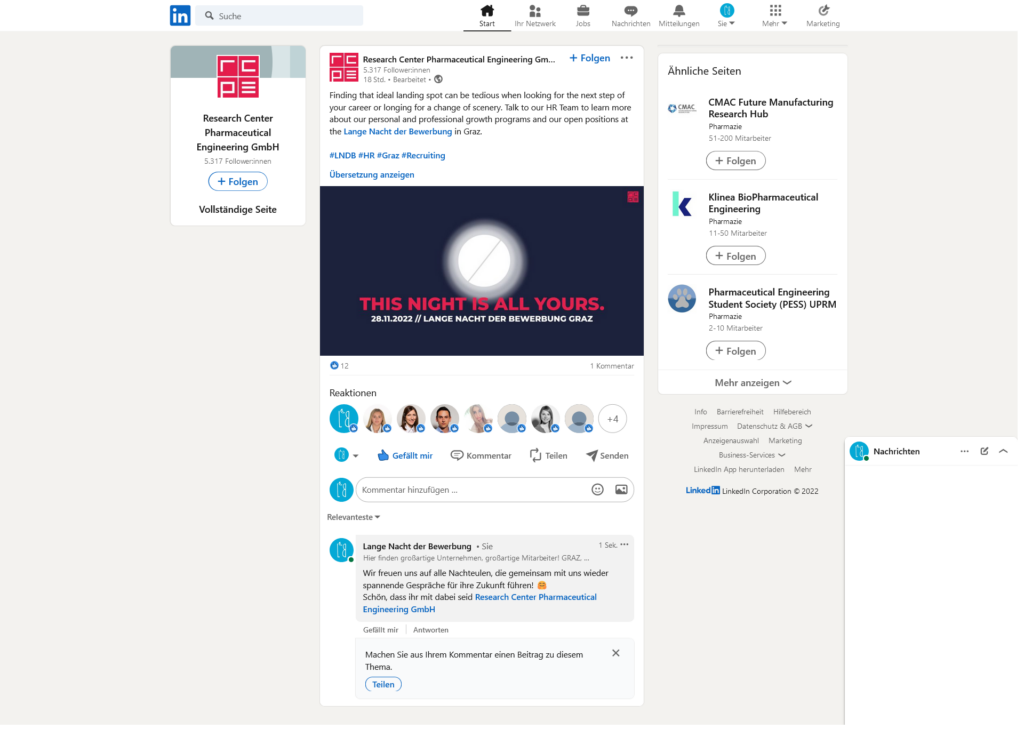Open the emoji picker in comment box
Screen dimensions: 1024x729
point(598,490)
